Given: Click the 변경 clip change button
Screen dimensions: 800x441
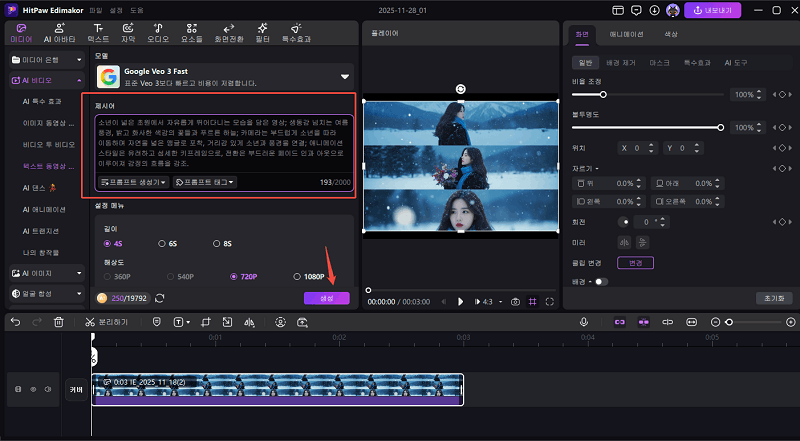Looking at the screenshot, I should (x=635, y=263).
